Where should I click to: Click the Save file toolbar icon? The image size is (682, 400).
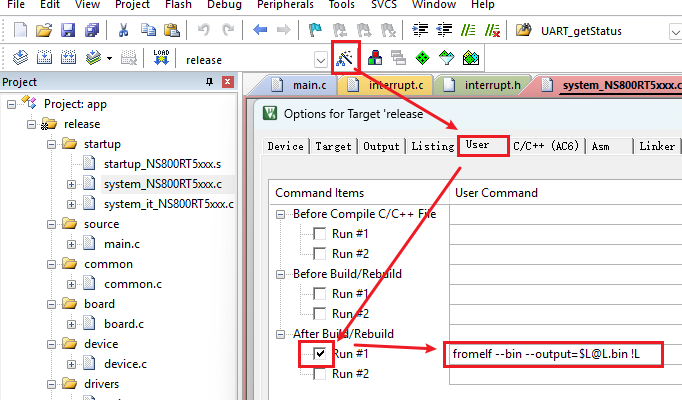click(x=68, y=30)
